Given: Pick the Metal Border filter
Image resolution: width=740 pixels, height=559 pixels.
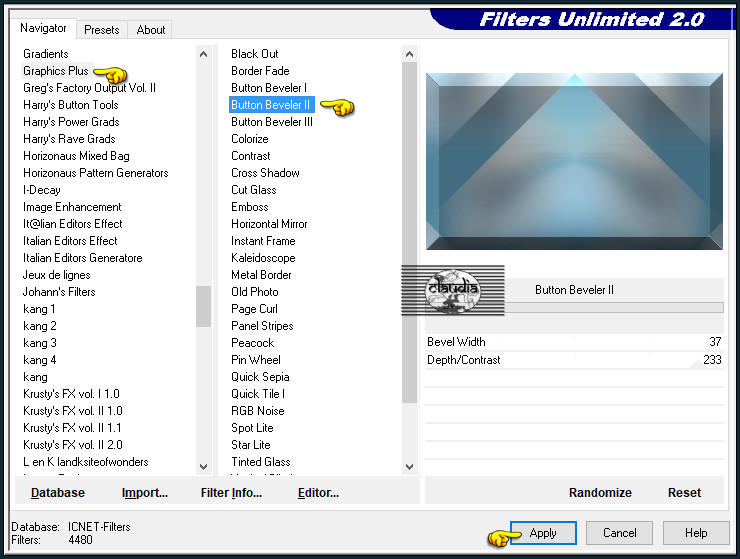Looking at the screenshot, I should coord(261,275).
